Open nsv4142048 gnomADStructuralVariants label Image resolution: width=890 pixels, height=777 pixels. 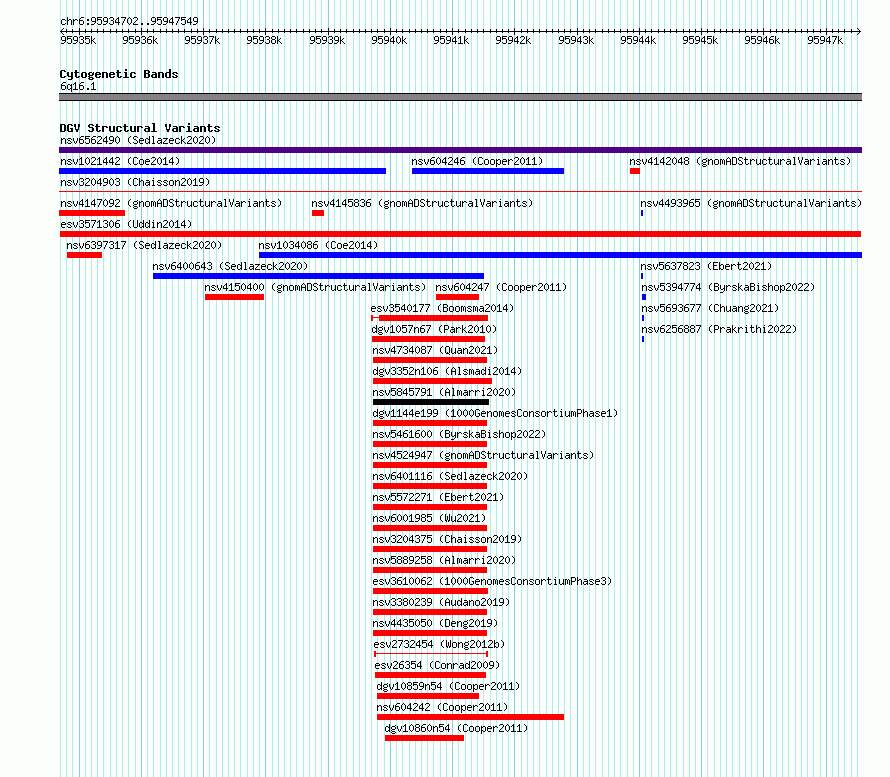point(740,161)
